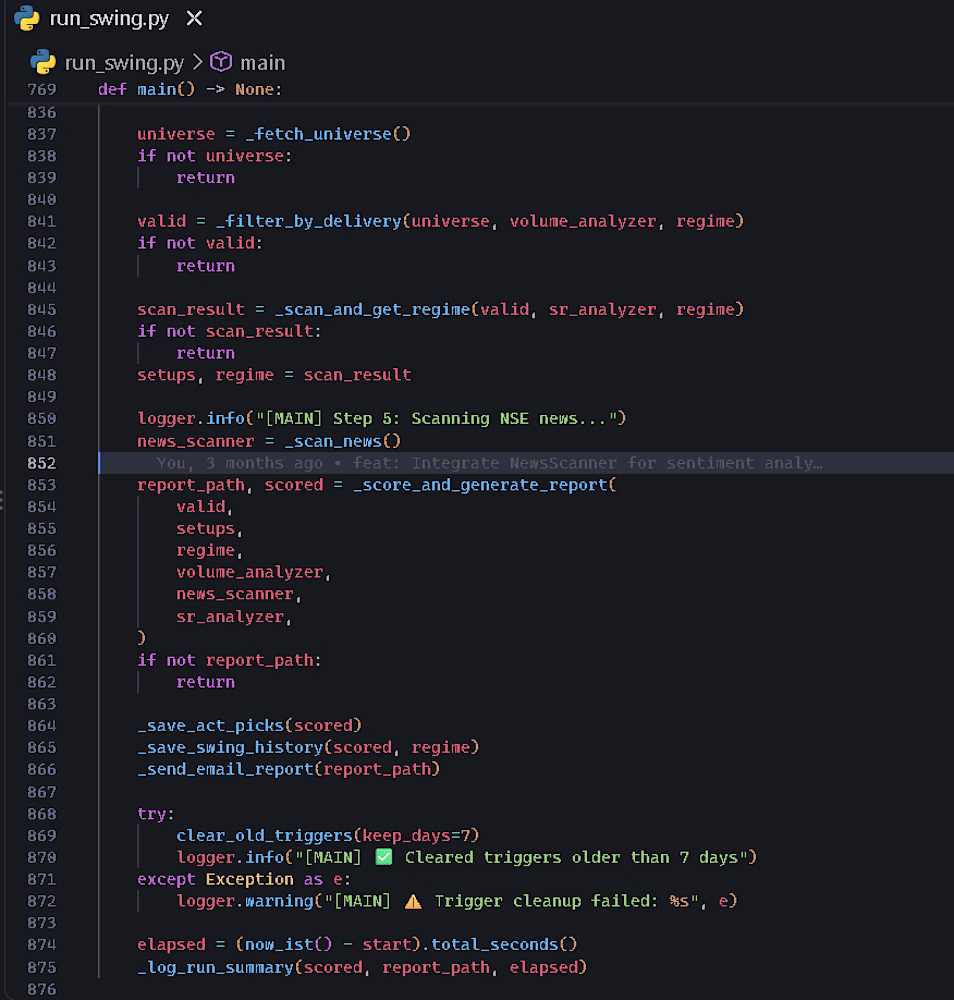The image size is (954, 1000).
Task: Place cursor on _send_email_report
Action: [225, 769]
